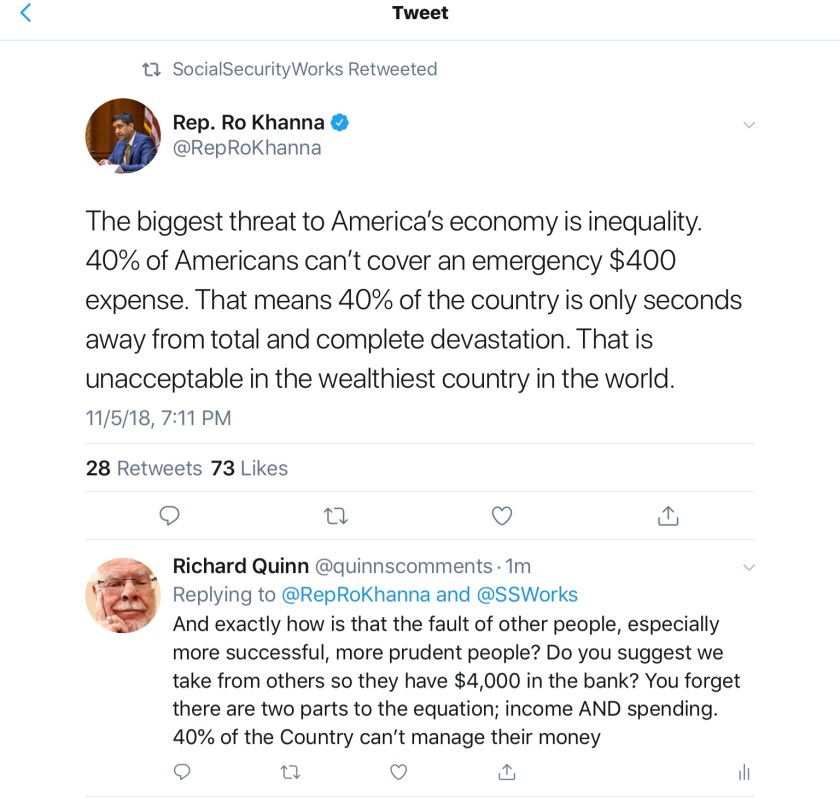
Task: Open SocialSecurityWorks Retweeted label
Action: point(304,69)
